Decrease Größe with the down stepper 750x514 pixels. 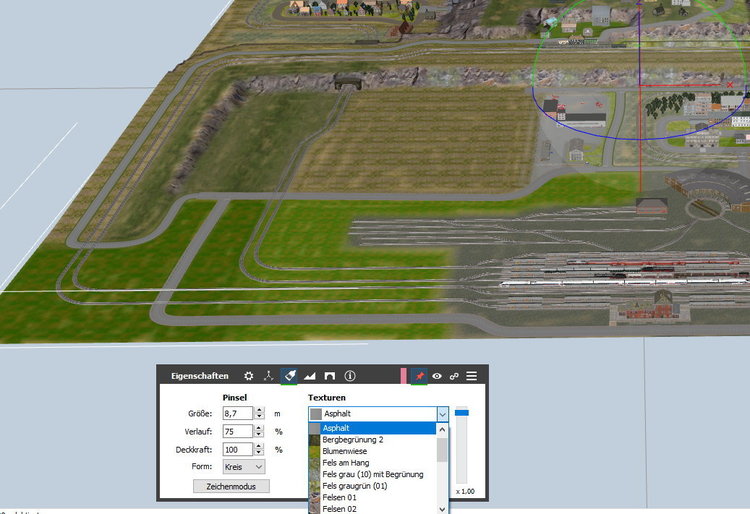(x=259, y=416)
